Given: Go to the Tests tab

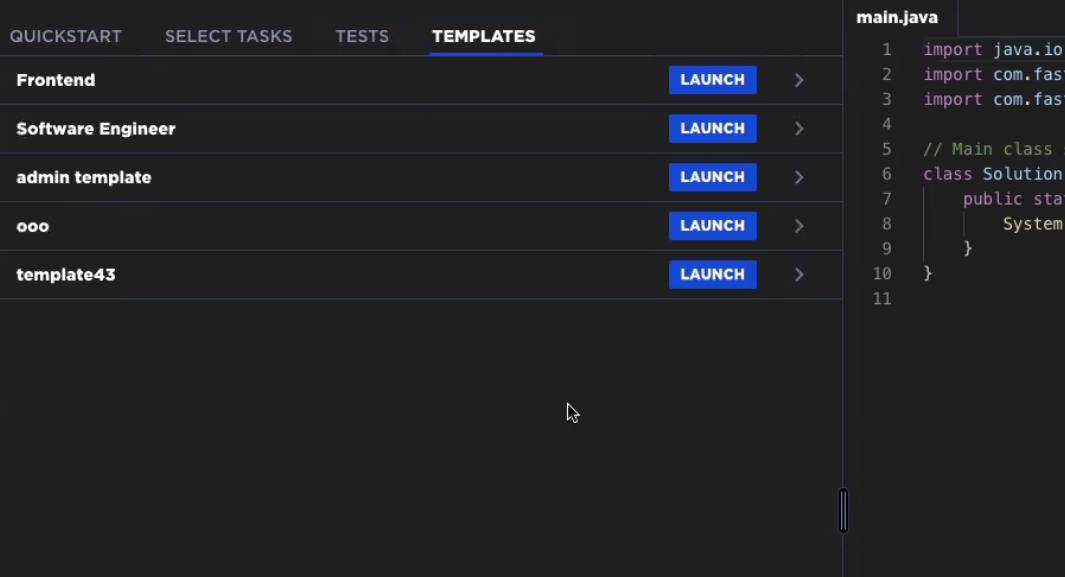Looking at the screenshot, I should 362,37.
